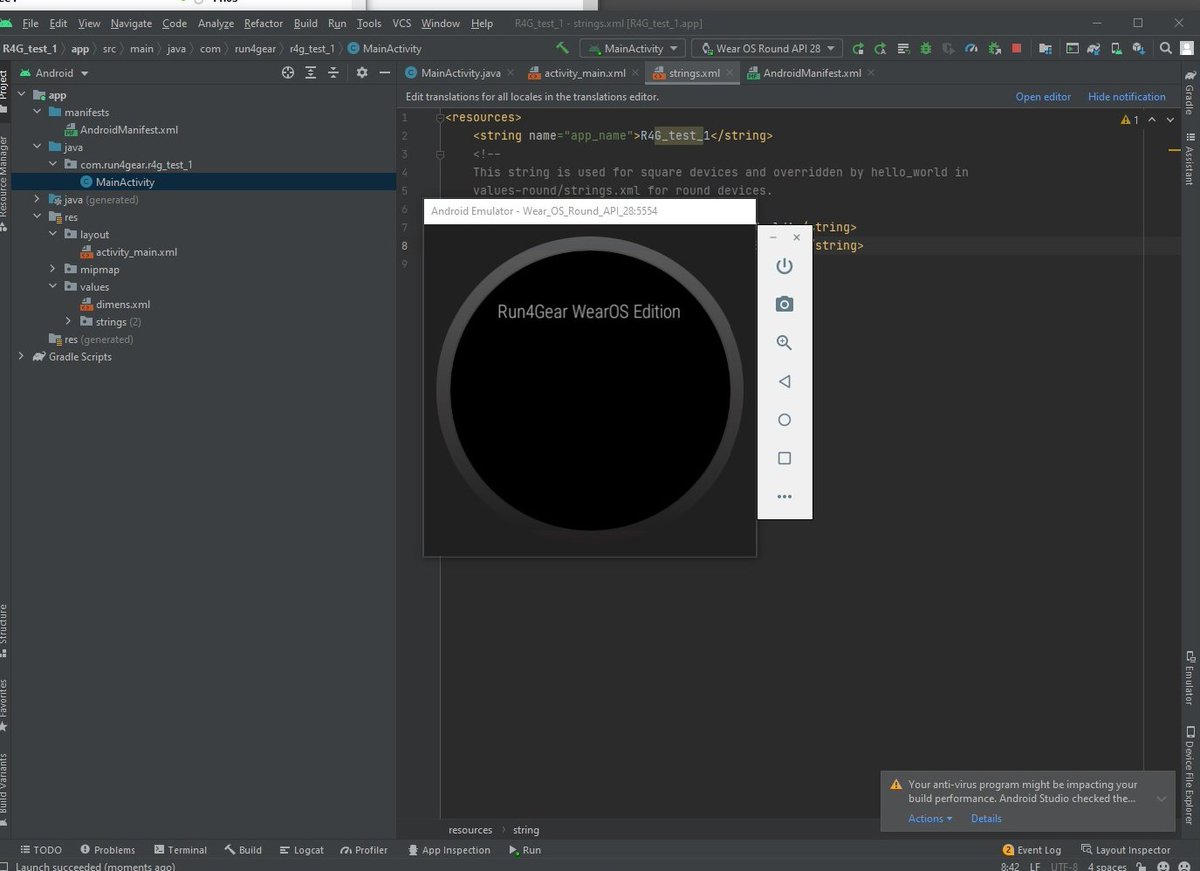Click the Select Opened File target icon
The height and width of the screenshot is (871, 1200).
[288, 73]
